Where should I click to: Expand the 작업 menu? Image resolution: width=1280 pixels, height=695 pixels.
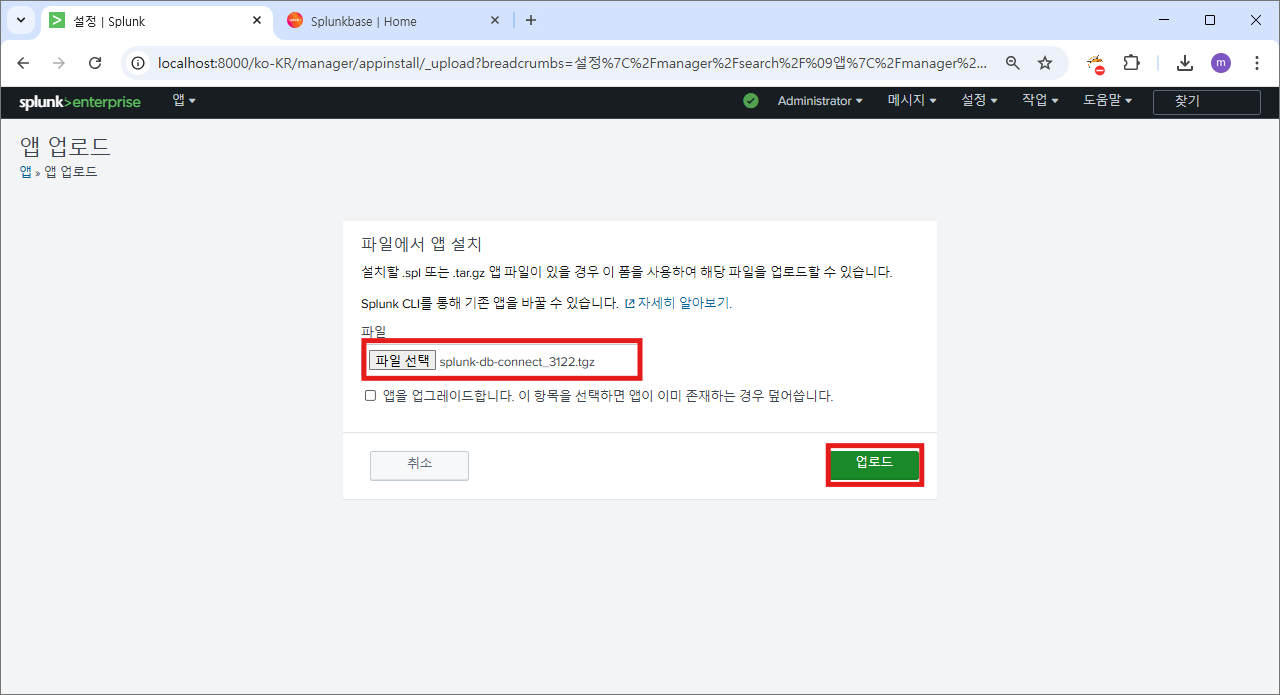(x=1040, y=101)
